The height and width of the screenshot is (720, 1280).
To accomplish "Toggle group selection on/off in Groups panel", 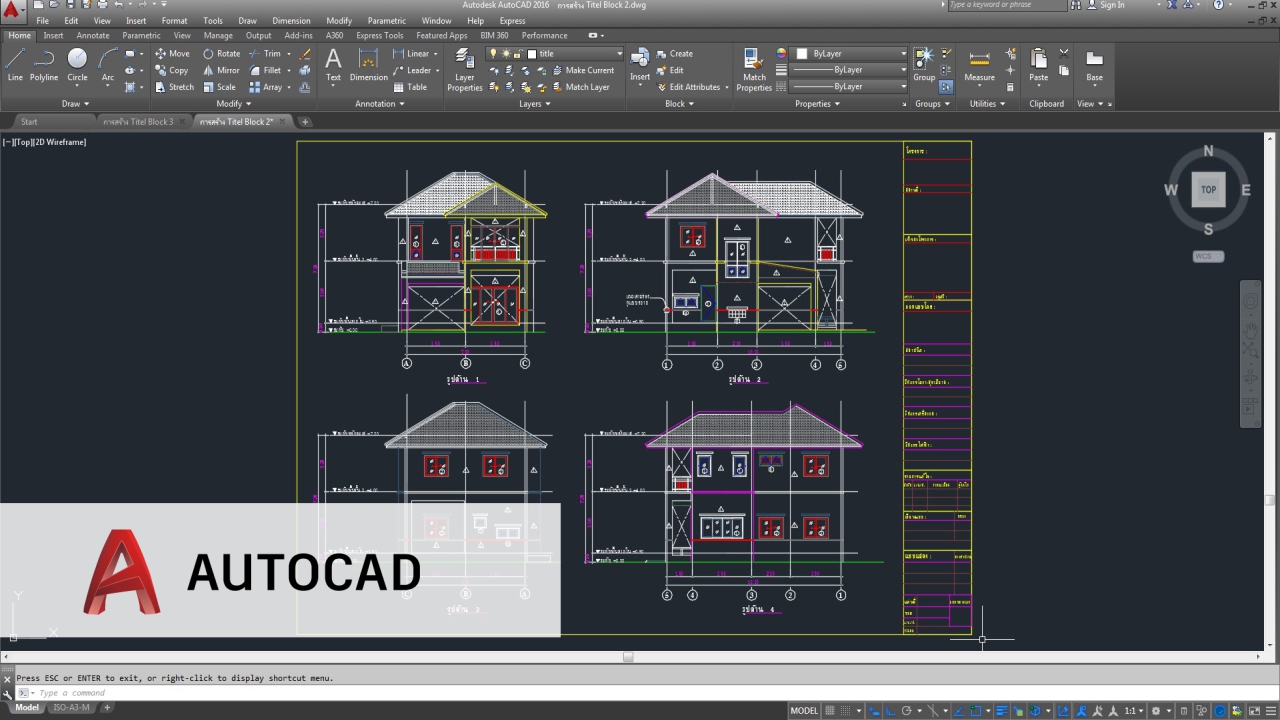I will pyautogui.click(x=946, y=87).
